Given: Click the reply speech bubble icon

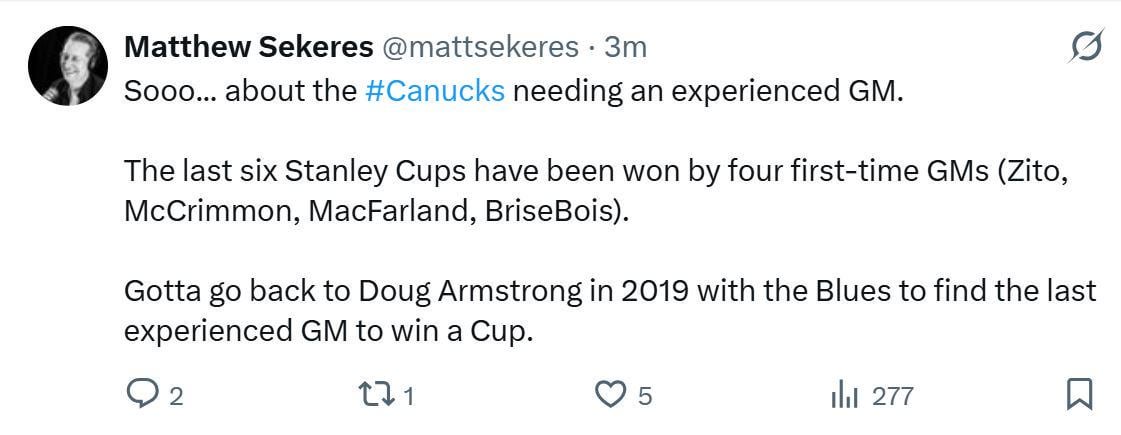Looking at the screenshot, I should tap(141, 395).
